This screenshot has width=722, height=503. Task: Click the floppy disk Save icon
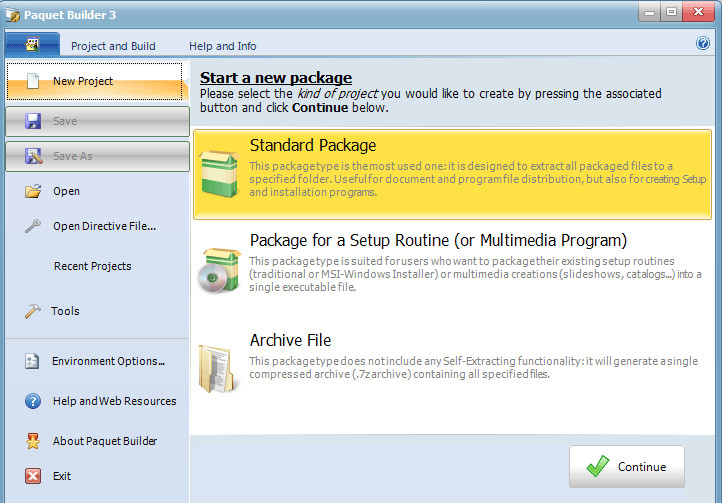tap(33, 121)
